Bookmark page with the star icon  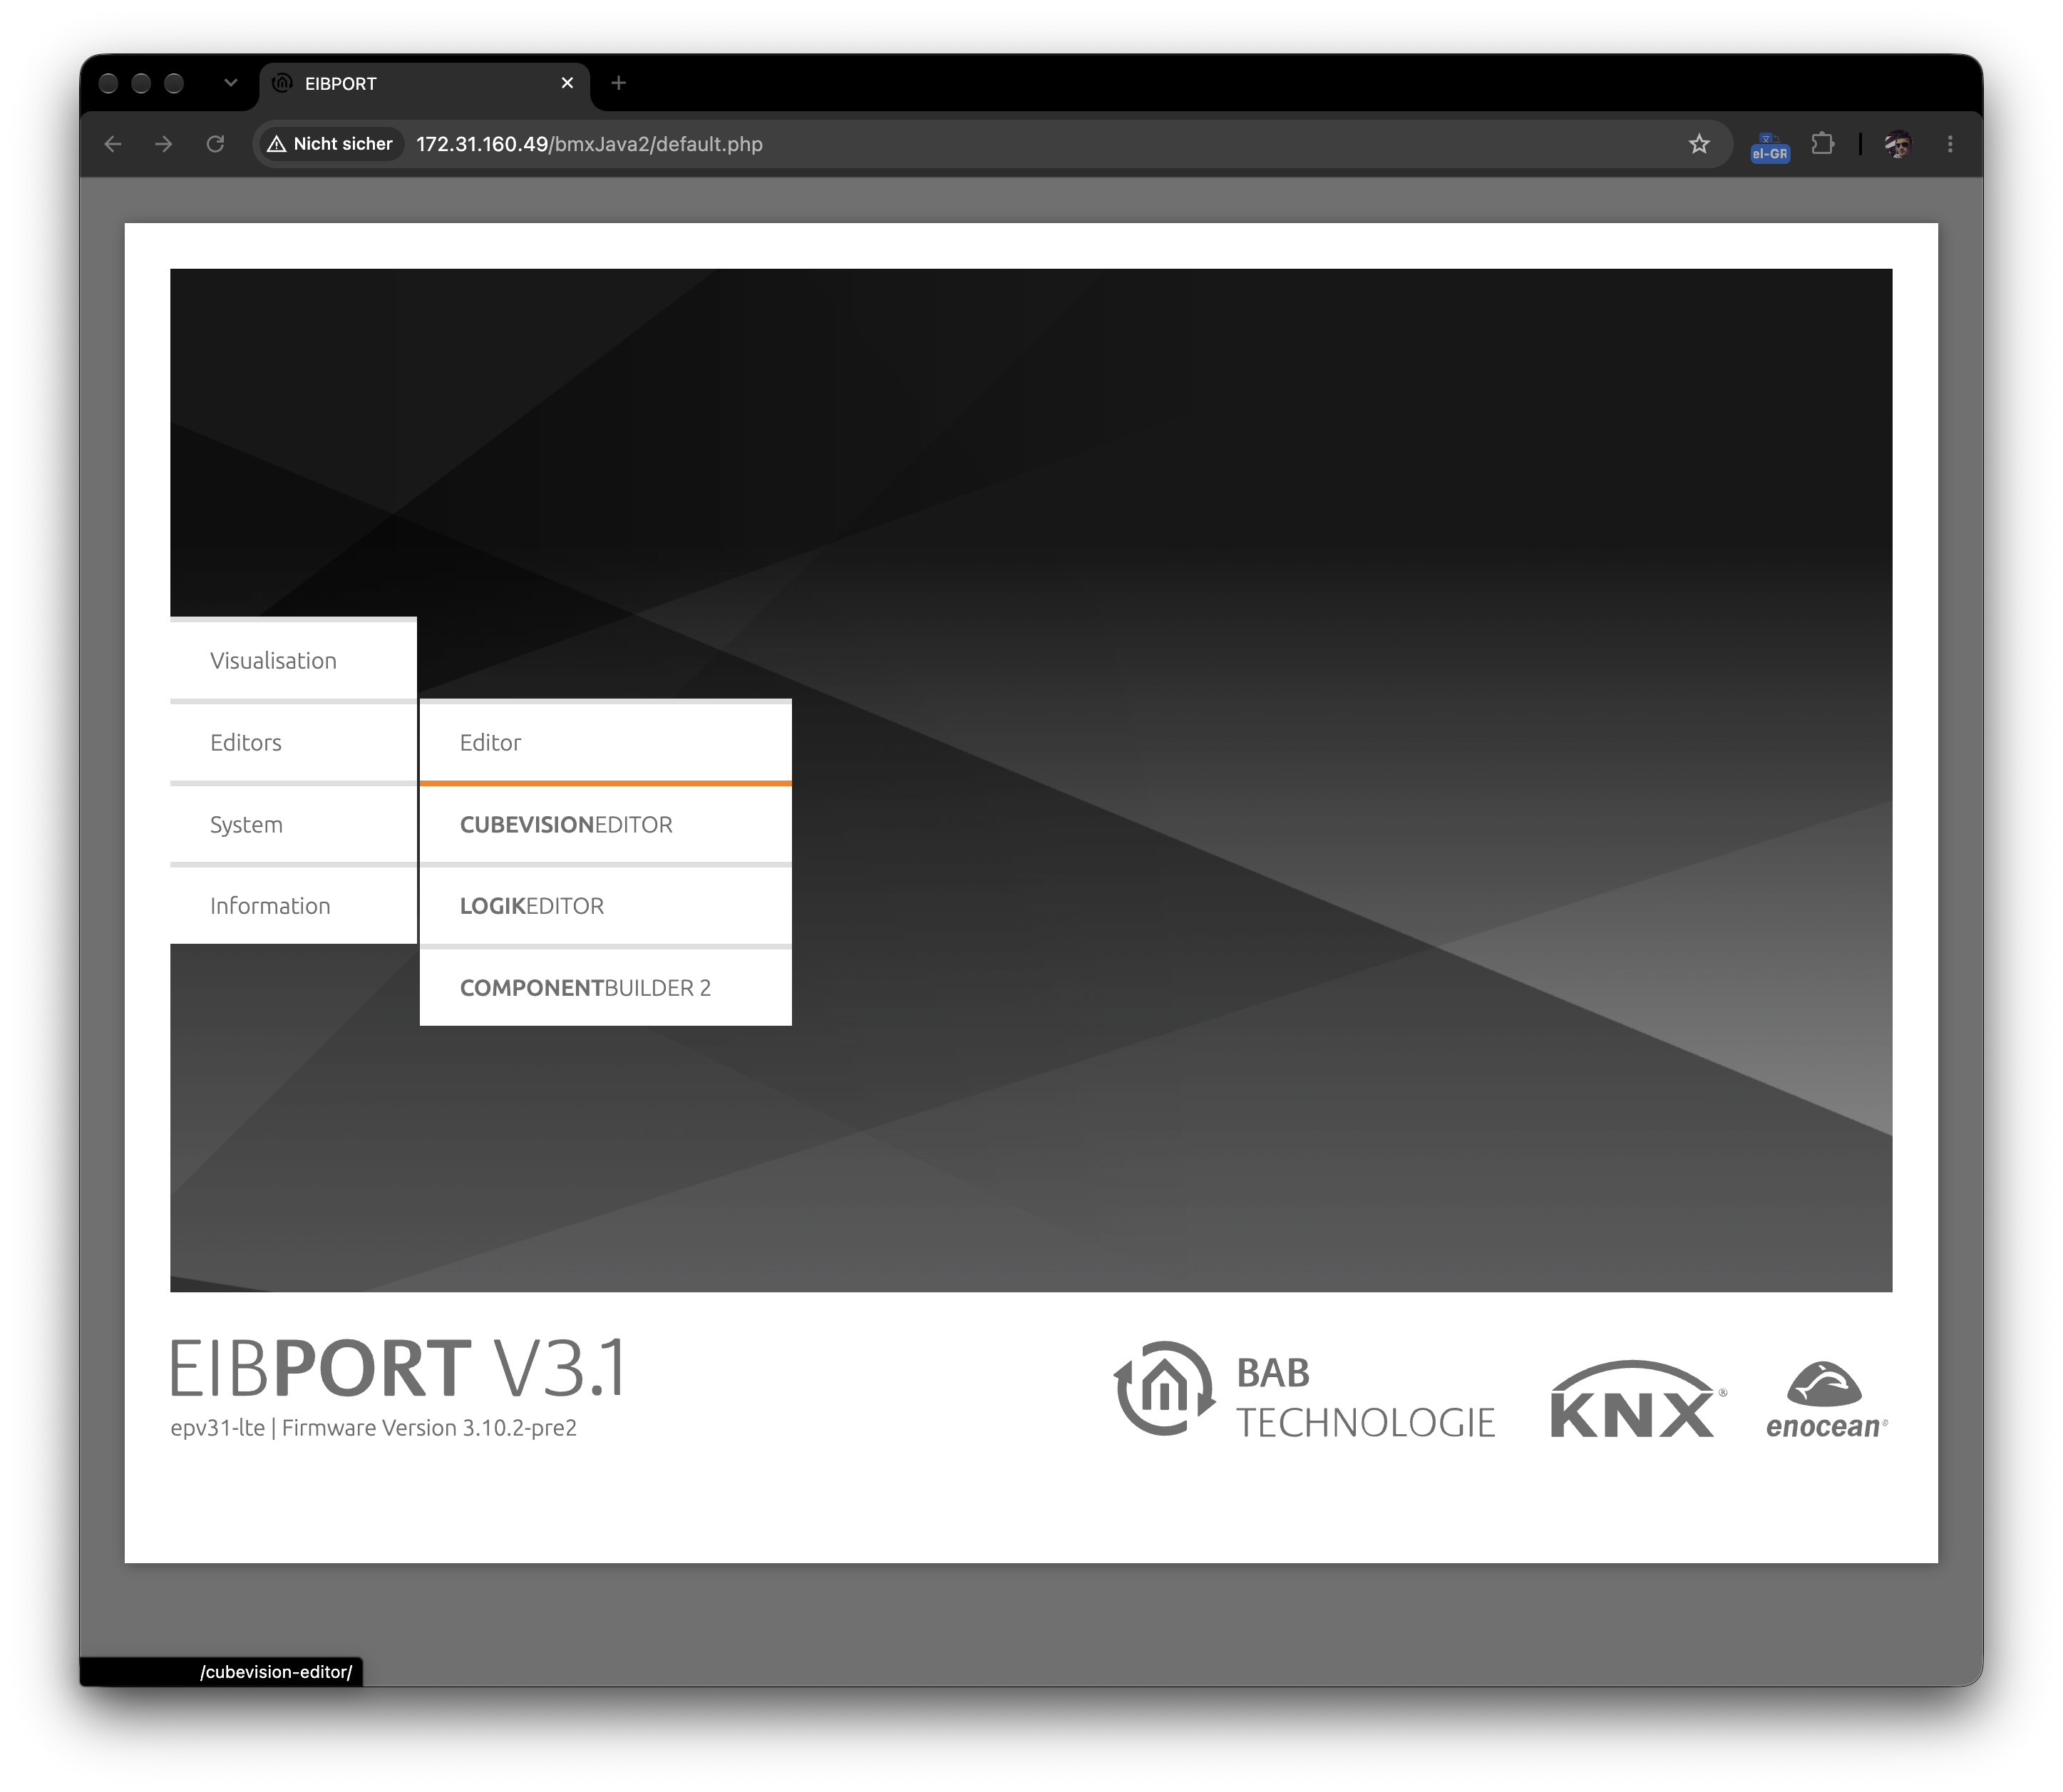tap(1699, 144)
